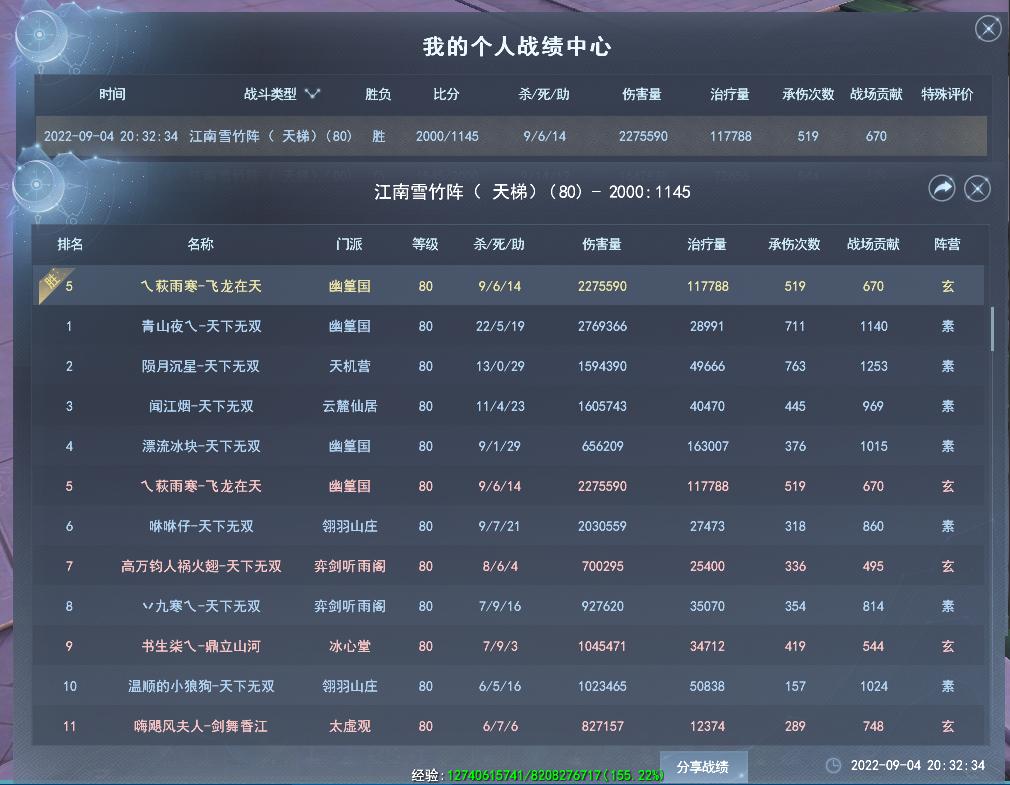
Task: Click the 门派 column header
Action: (349, 244)
